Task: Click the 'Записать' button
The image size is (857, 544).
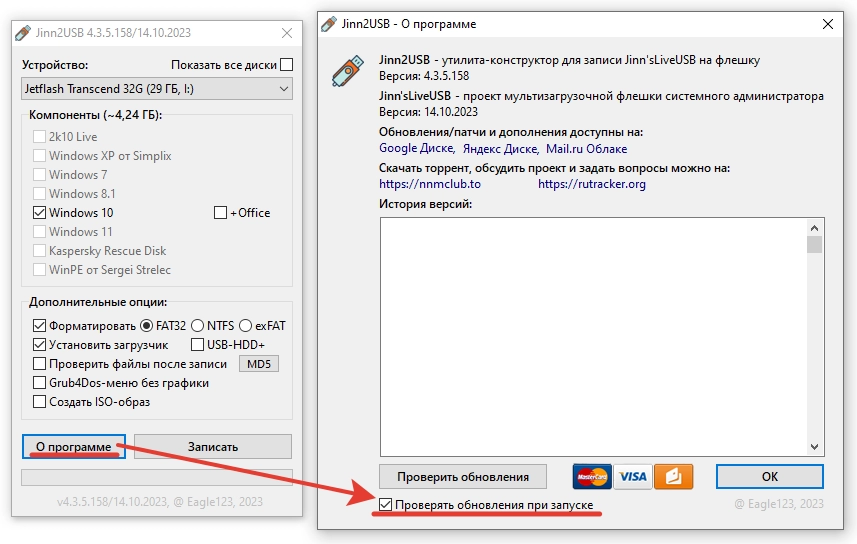Action: 213,447
